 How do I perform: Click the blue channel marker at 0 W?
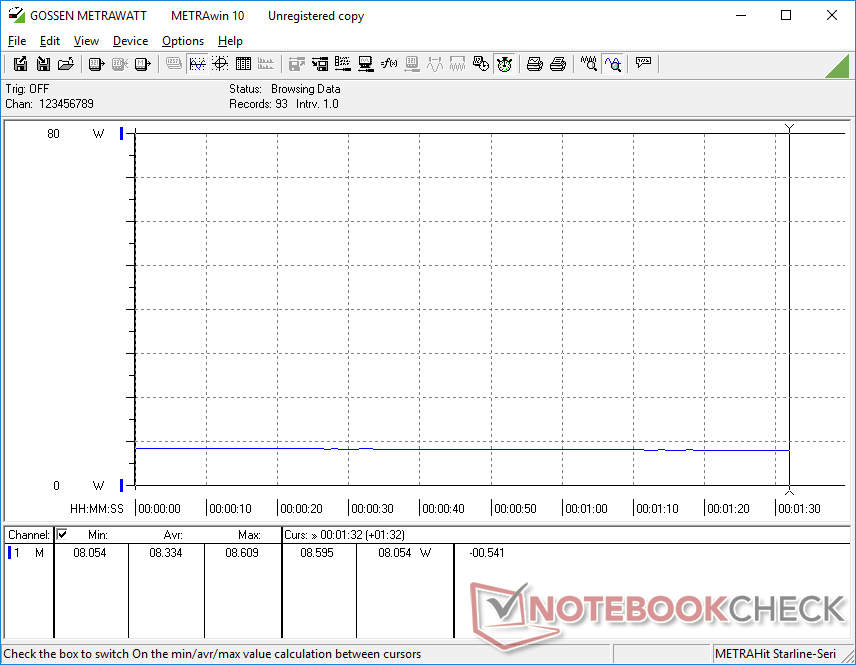pos(121,485)
